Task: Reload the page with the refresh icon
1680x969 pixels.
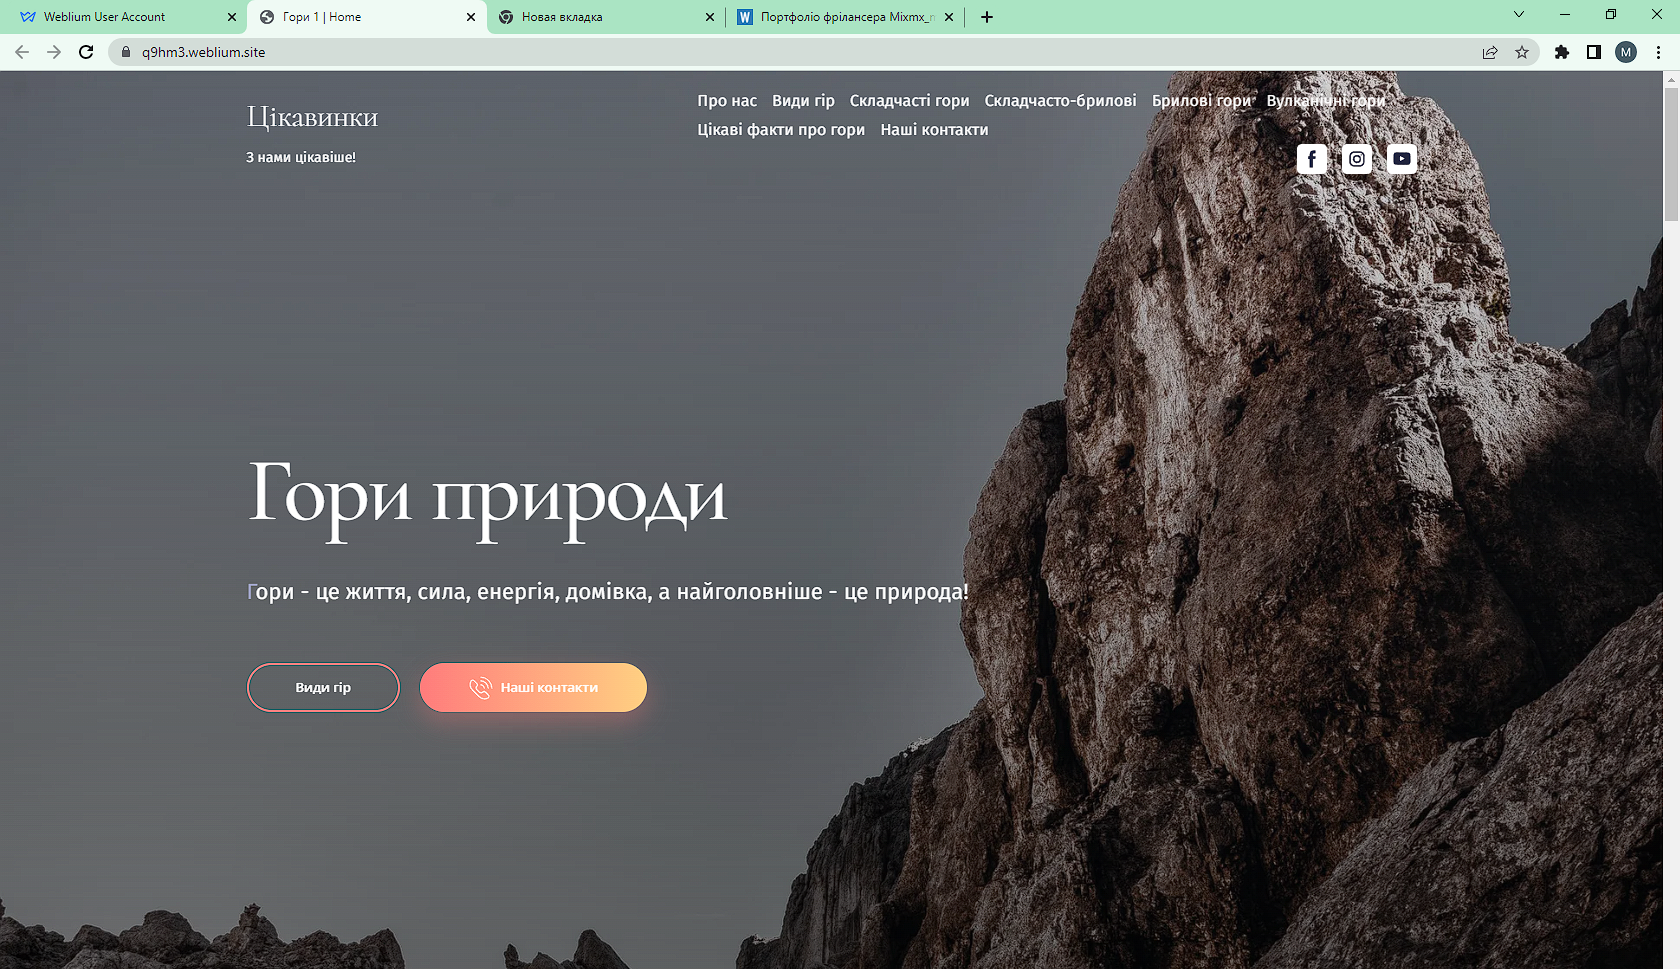Action: (86, 52)
